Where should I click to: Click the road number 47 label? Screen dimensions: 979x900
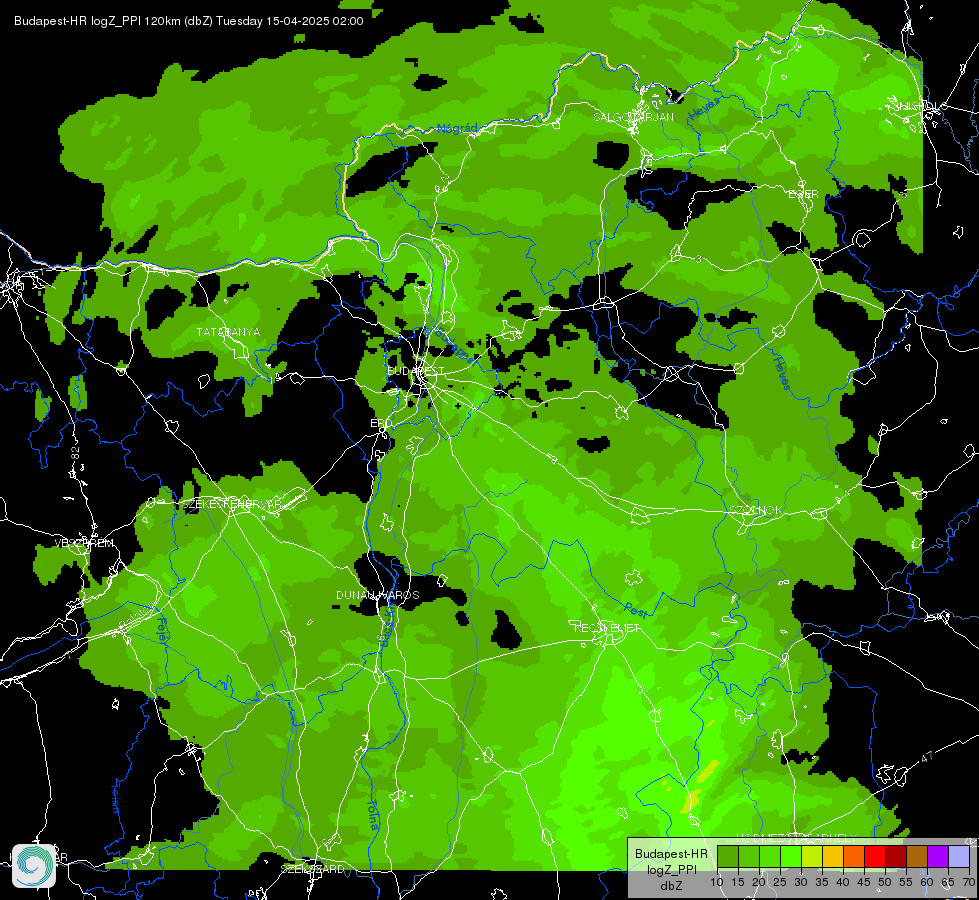pos(928,757)
